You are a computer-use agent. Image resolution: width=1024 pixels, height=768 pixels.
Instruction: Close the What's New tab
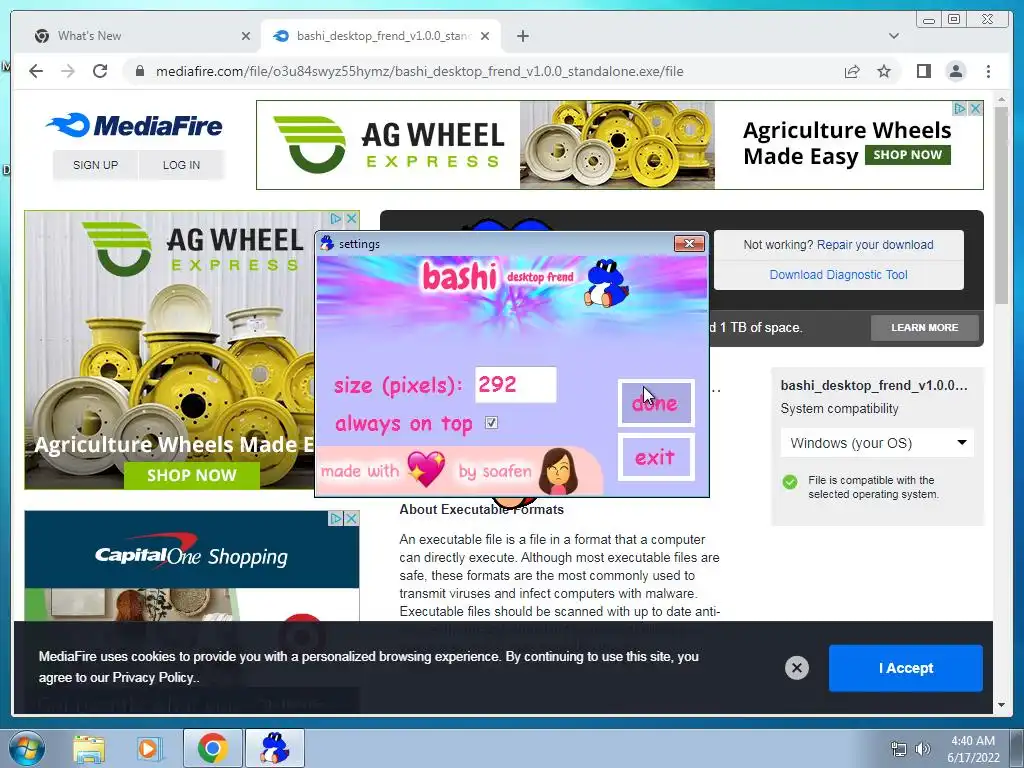(x=246, y=36)
